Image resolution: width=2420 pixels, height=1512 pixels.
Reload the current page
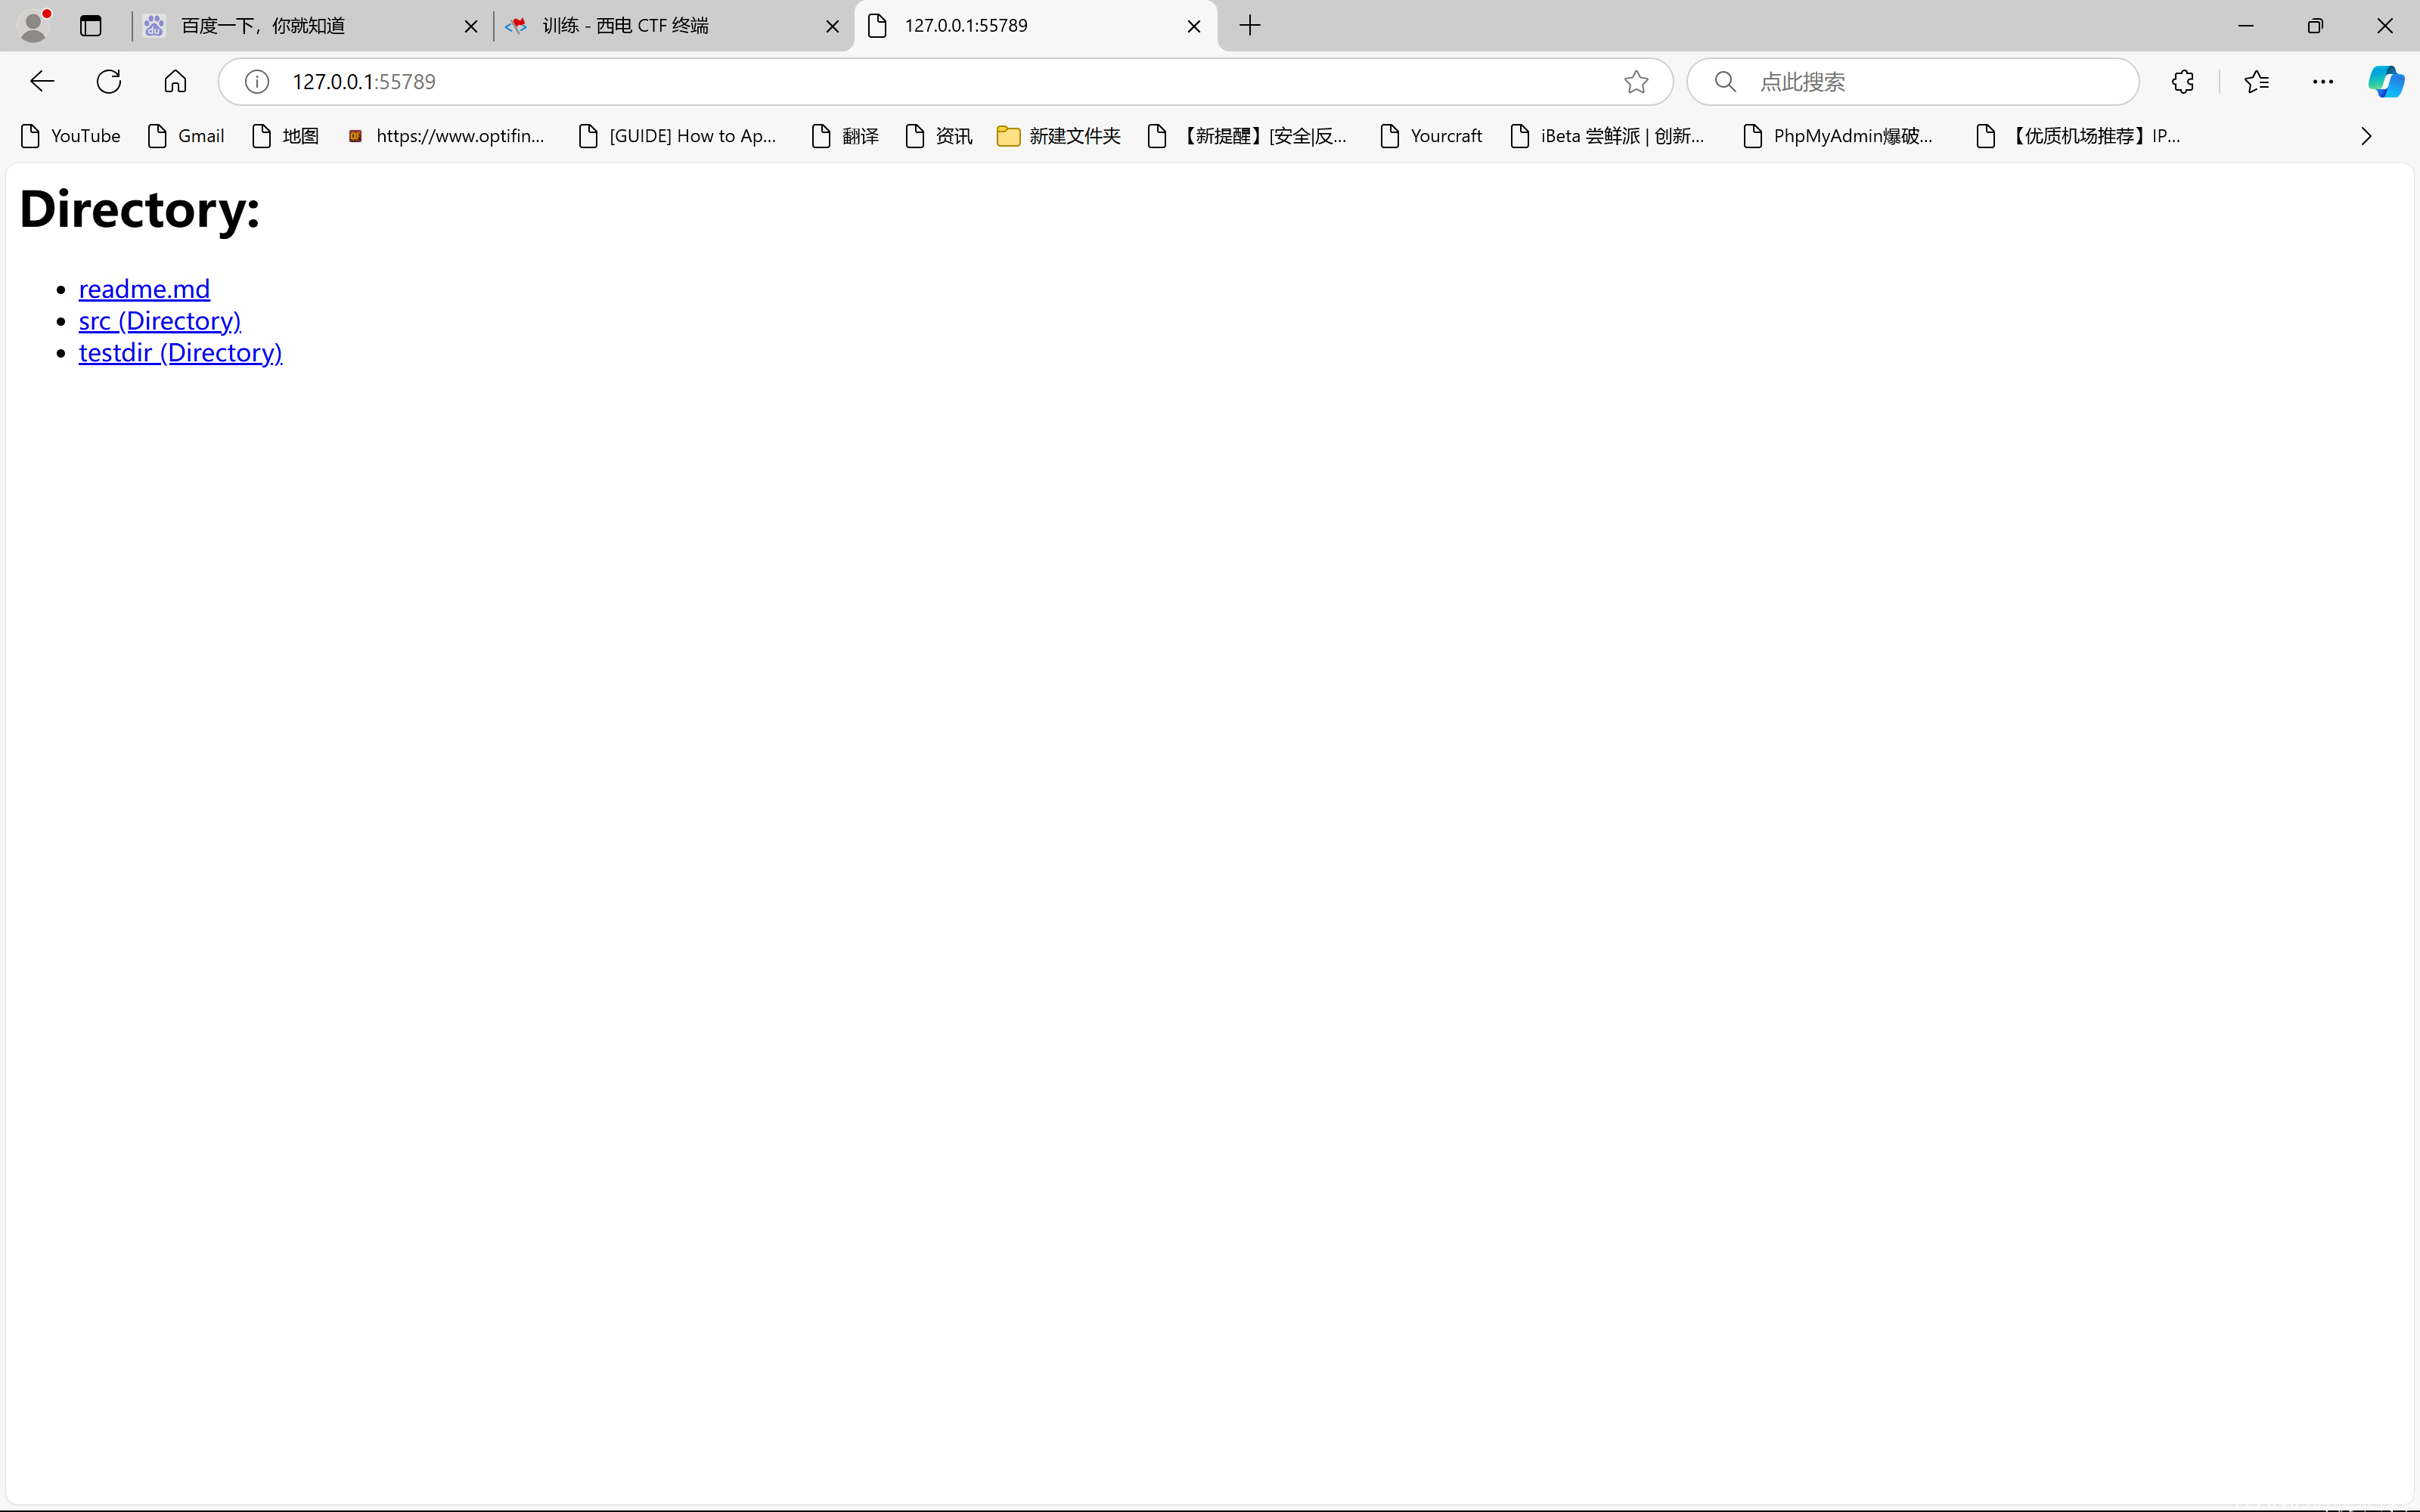tap(109, 81)
